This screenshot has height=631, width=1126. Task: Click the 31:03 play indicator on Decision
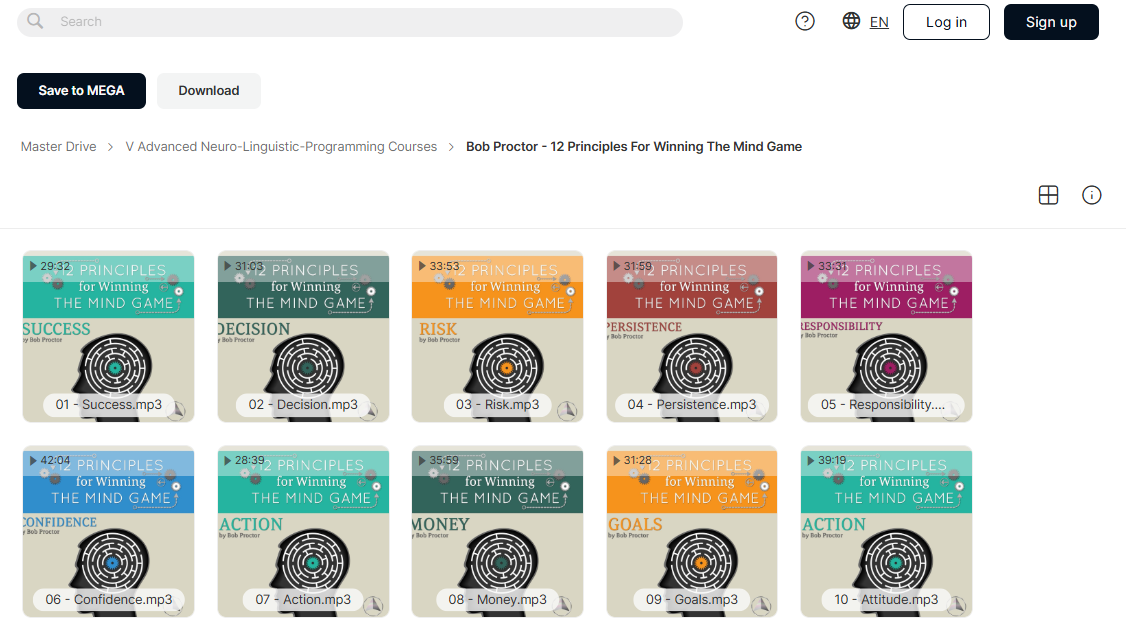point(244,266)
